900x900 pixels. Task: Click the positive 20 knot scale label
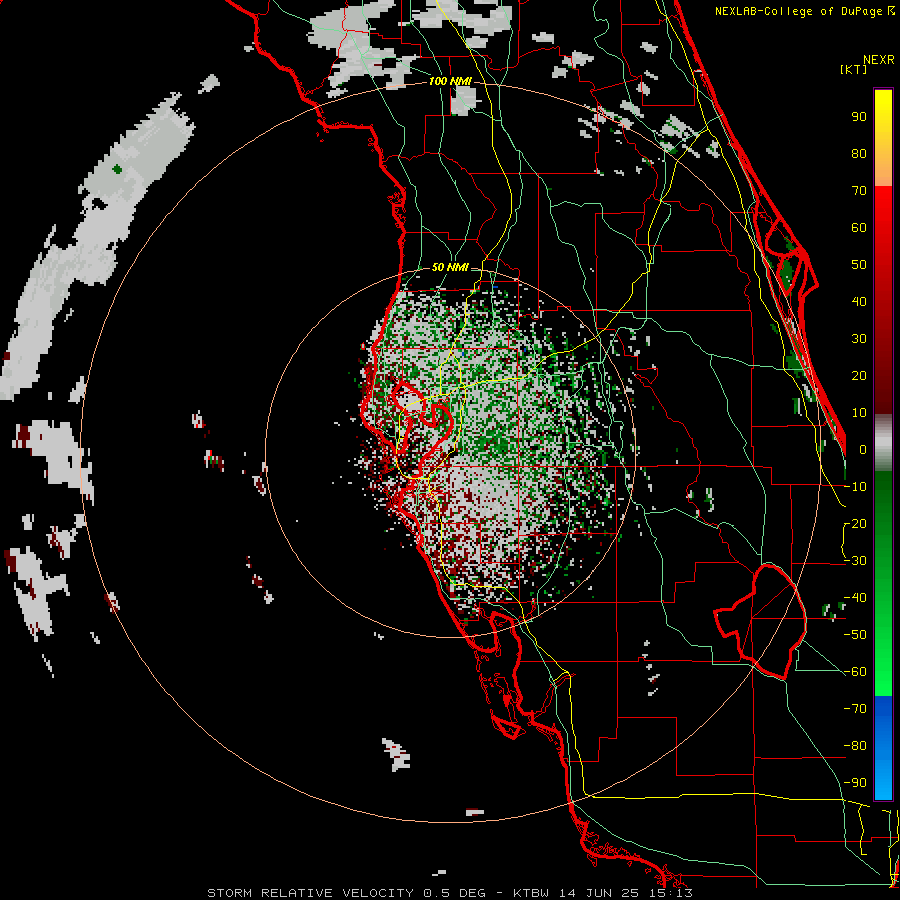pyautogui.click(x=859, y=376)
